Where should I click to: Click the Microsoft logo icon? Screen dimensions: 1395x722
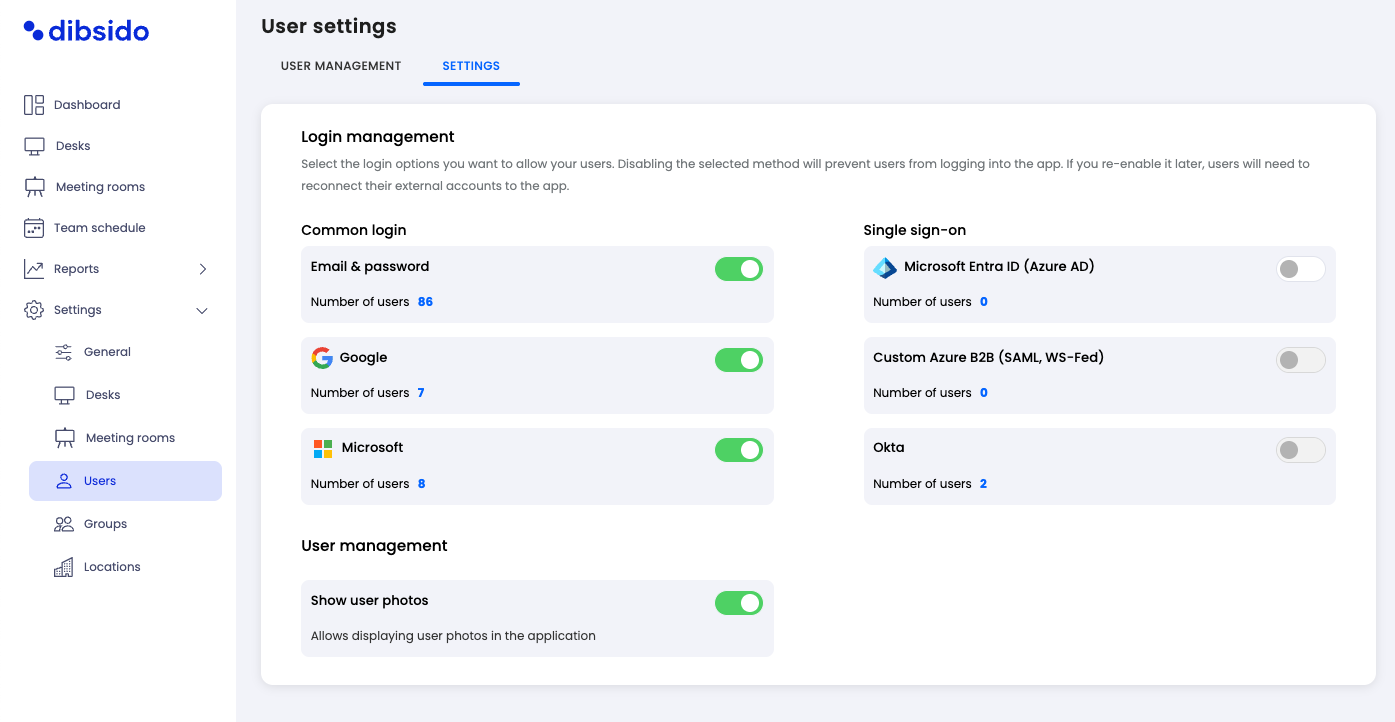[323, 448]
